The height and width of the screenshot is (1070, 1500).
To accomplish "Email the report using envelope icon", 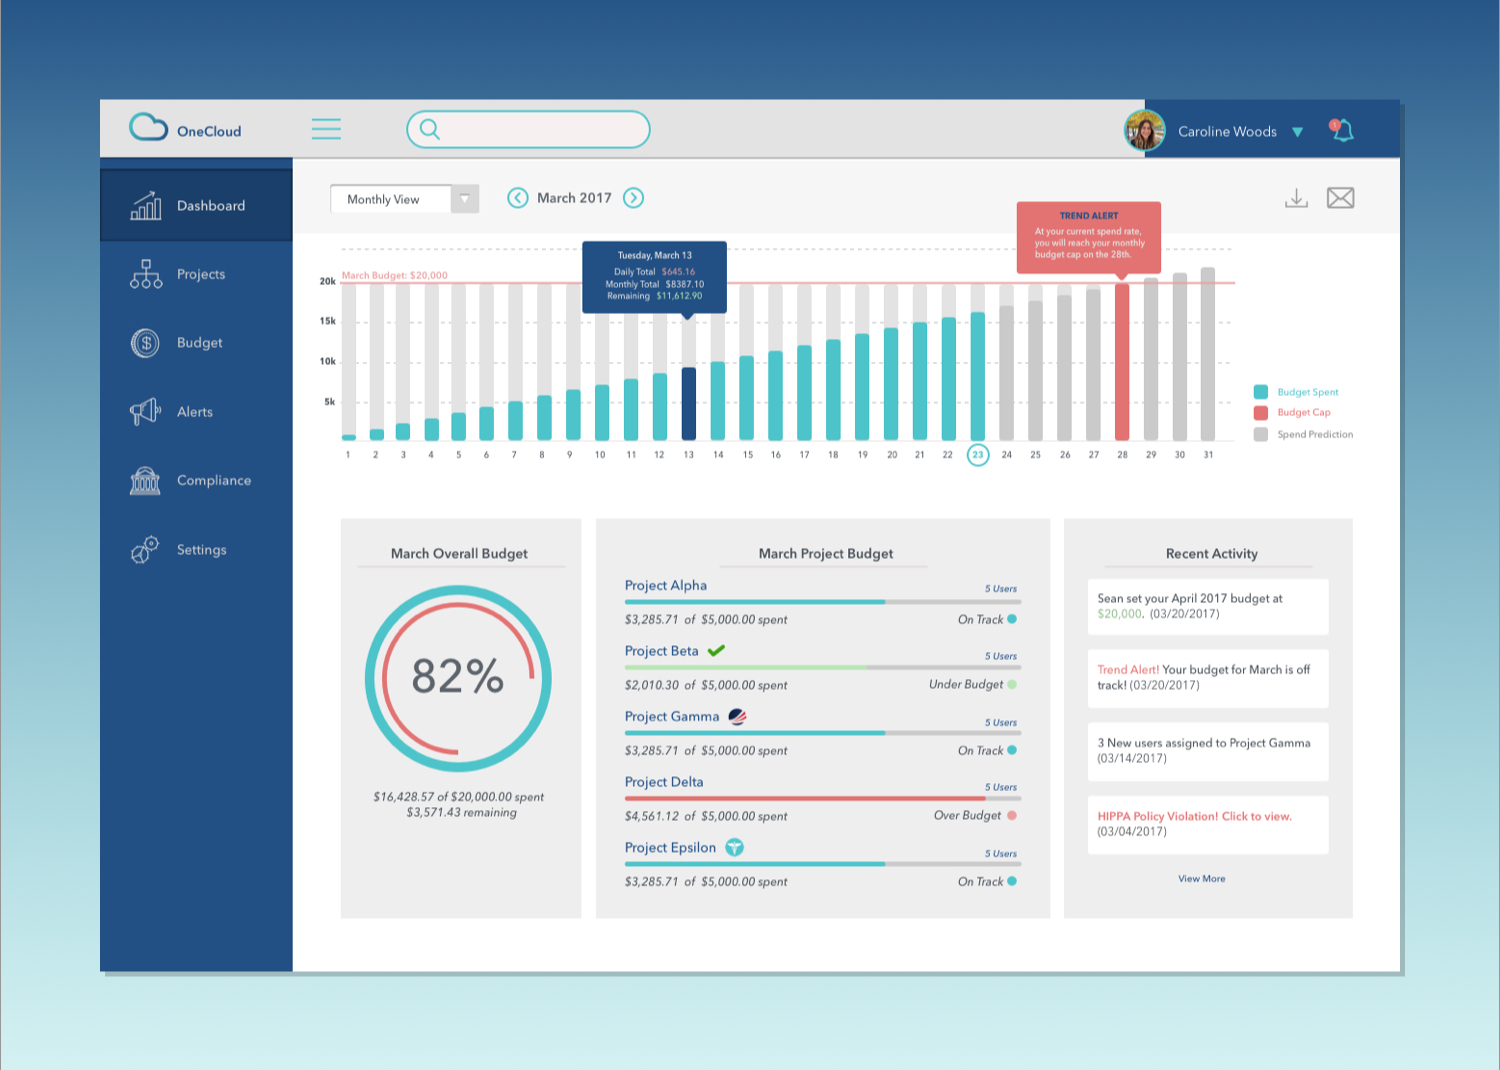I will pyautogui.click(x=1341, y=198).
